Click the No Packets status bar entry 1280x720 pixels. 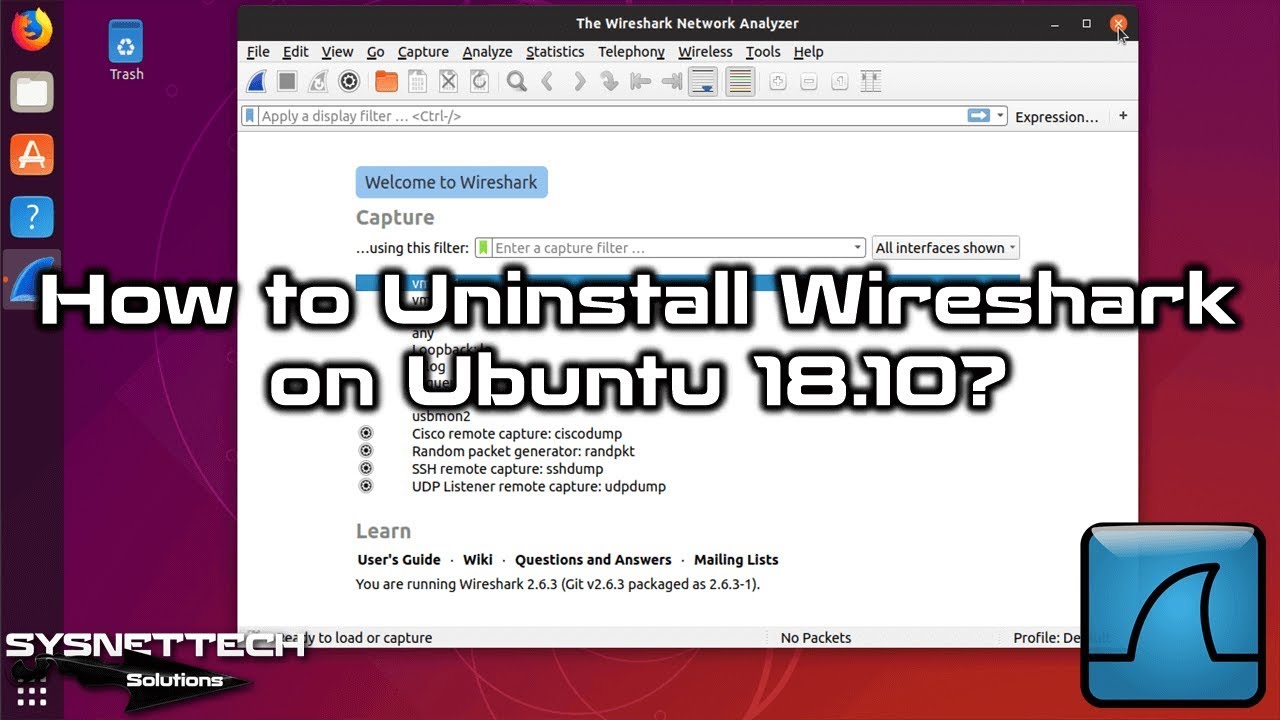point(816,637)
